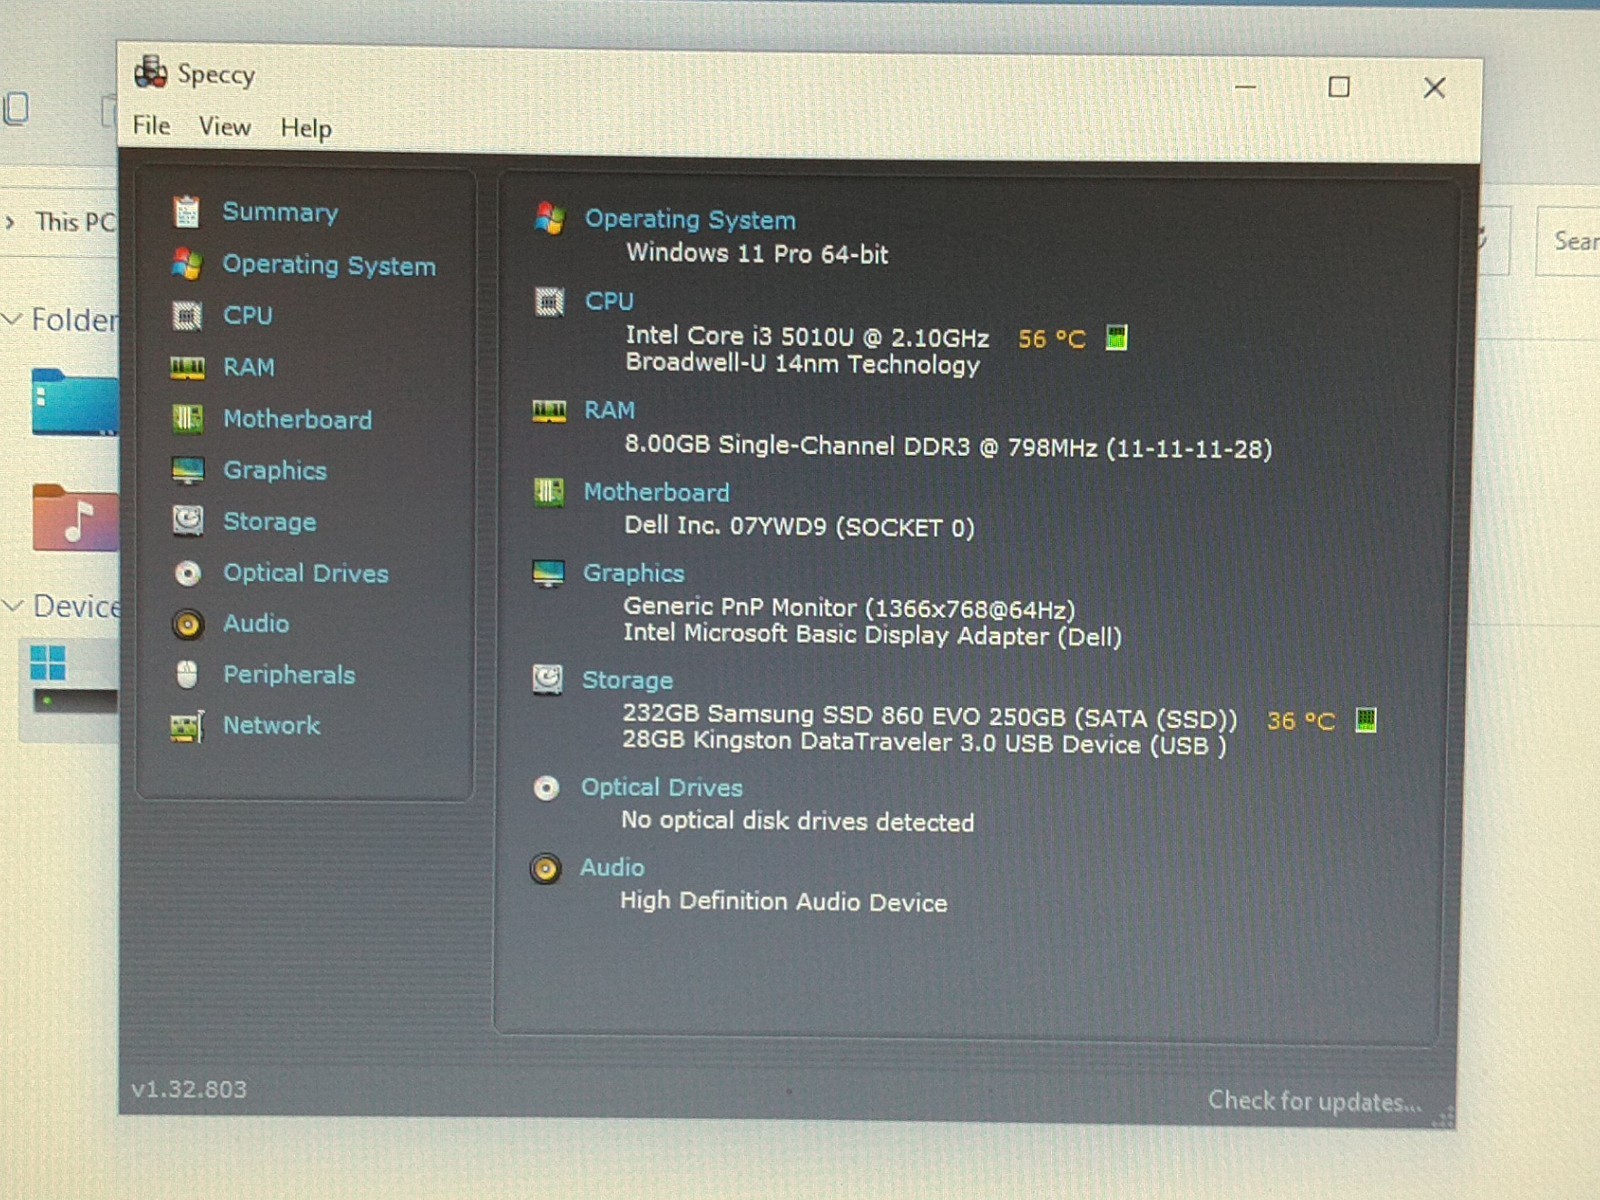Screen dimensions: 1600x1200
Task: Click Generic PnP Monitor text
Action: point(849,608)
